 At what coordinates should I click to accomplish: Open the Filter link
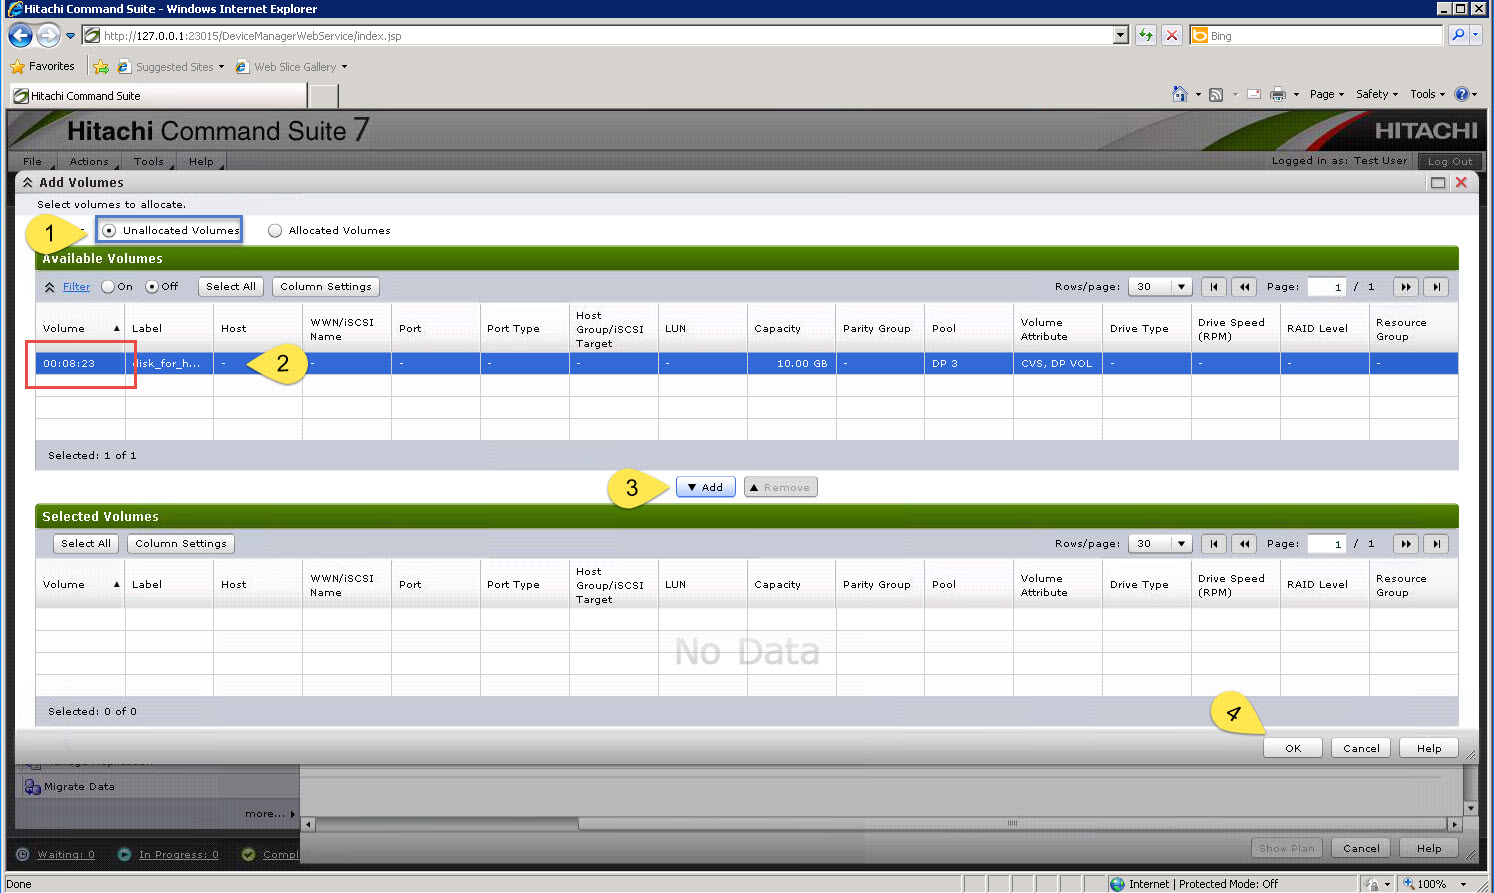click(x=76, y=286)
